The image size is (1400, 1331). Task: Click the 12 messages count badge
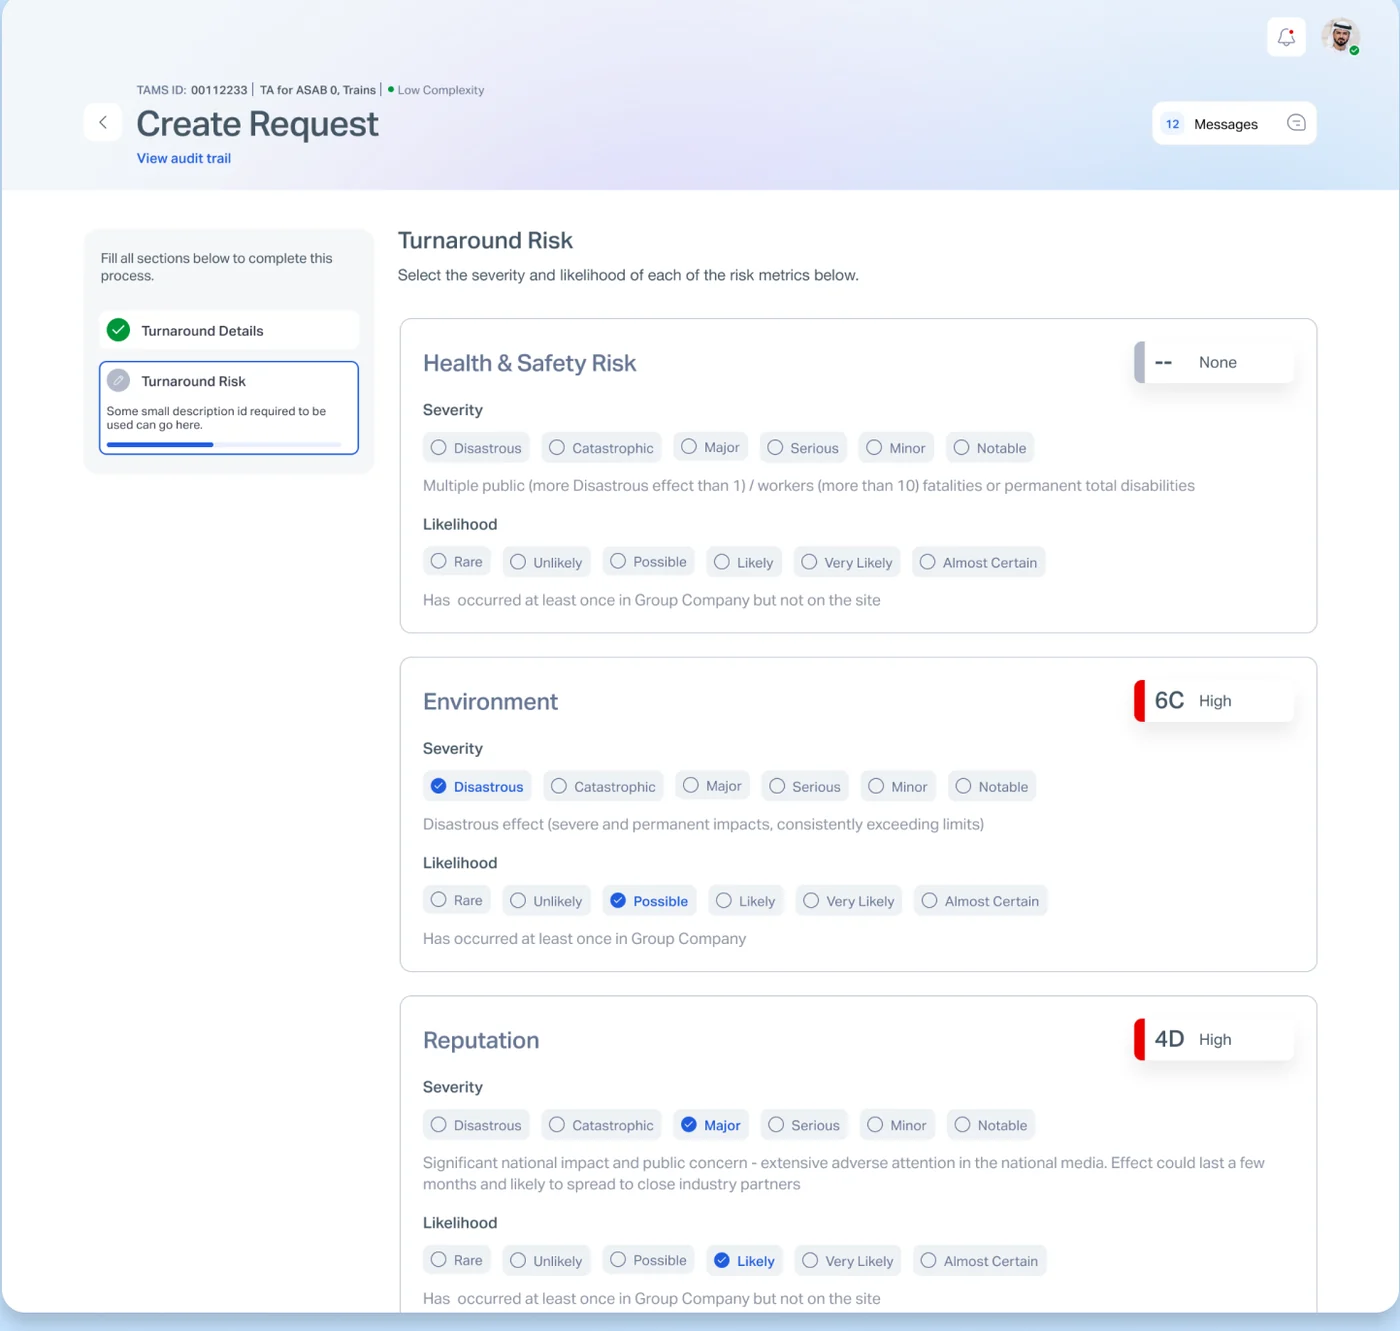coord(1172,124)
